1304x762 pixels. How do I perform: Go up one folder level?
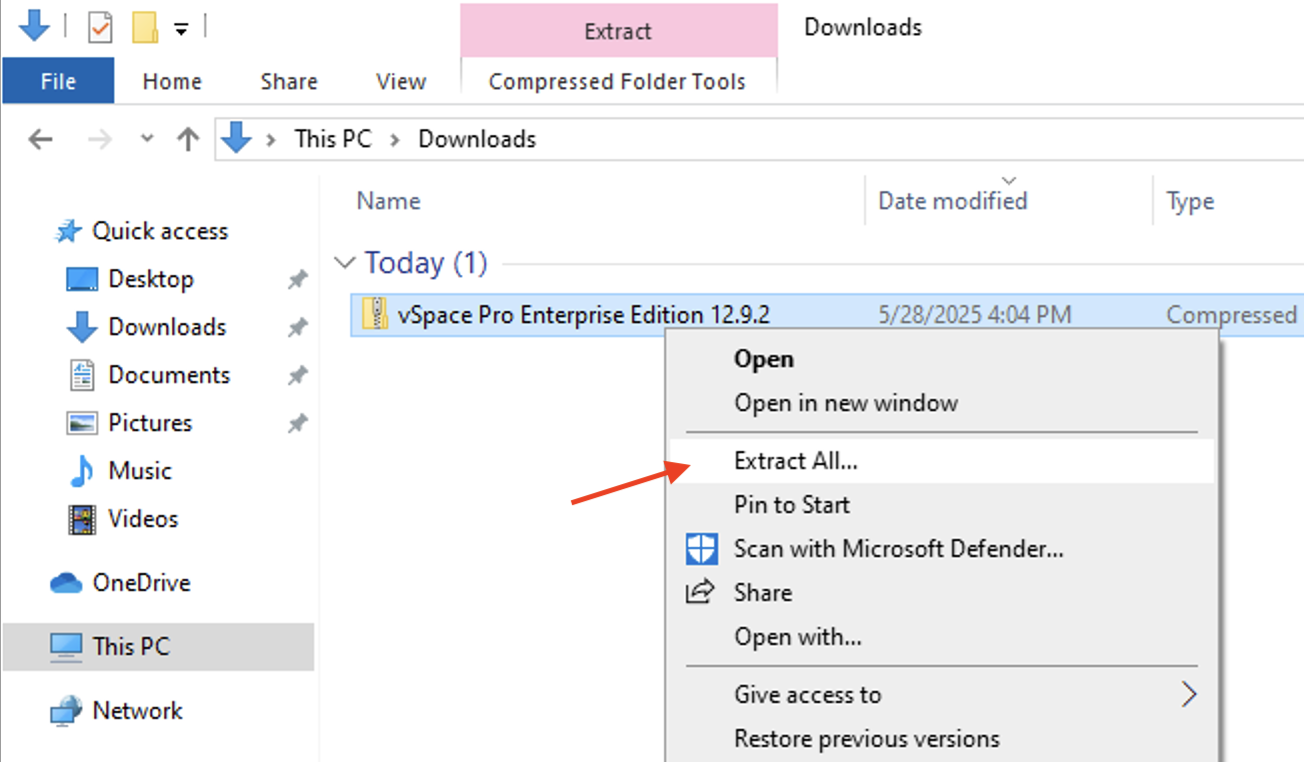[x=188, y=139]
